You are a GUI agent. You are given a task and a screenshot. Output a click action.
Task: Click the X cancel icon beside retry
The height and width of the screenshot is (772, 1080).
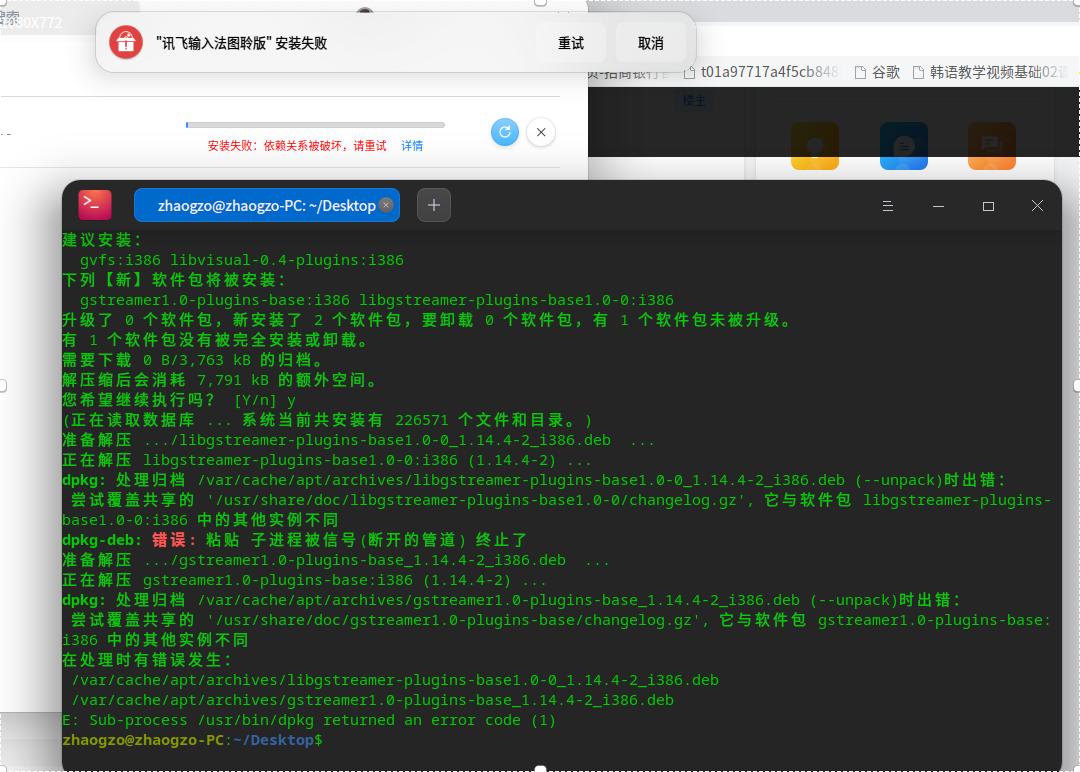point(541,132)
